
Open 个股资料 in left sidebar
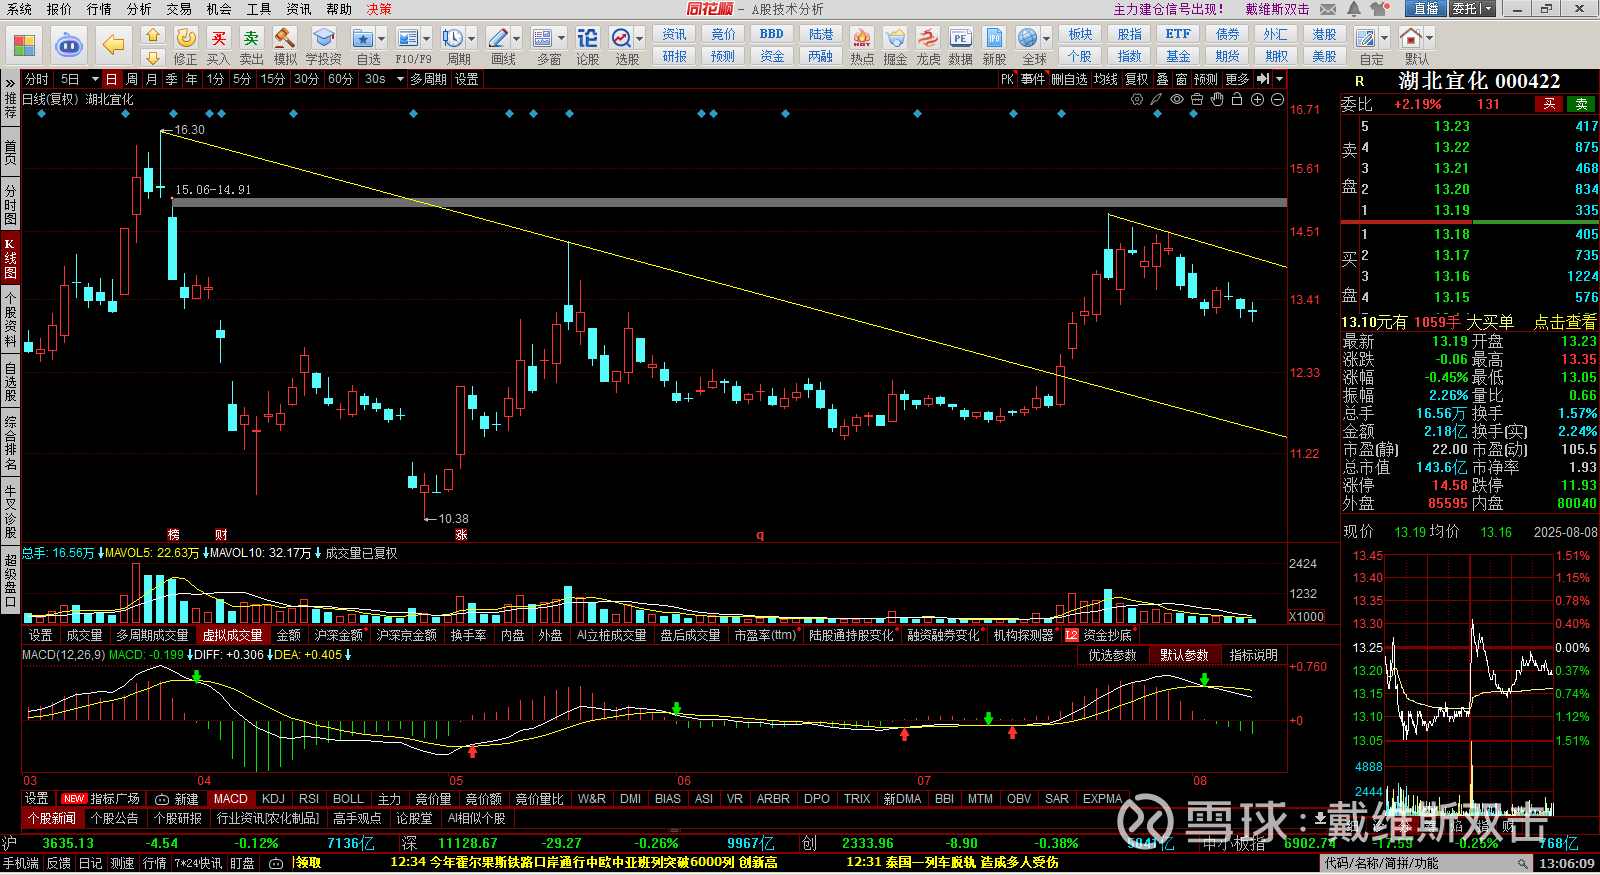pos(10,320)
